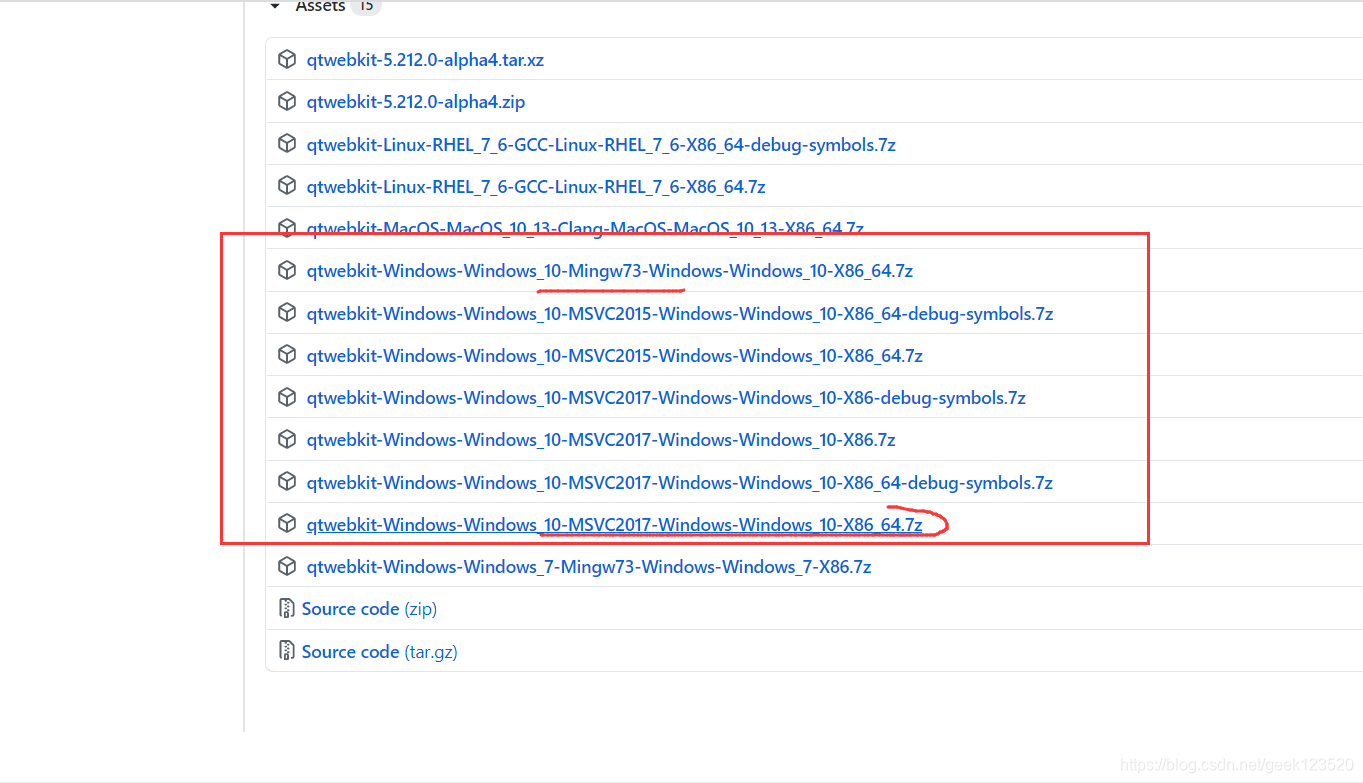Open MSVC2017 X86_64-debug-symbols.7z link
The width and height of the screenshot is (1363, 783).
[680, 483]
